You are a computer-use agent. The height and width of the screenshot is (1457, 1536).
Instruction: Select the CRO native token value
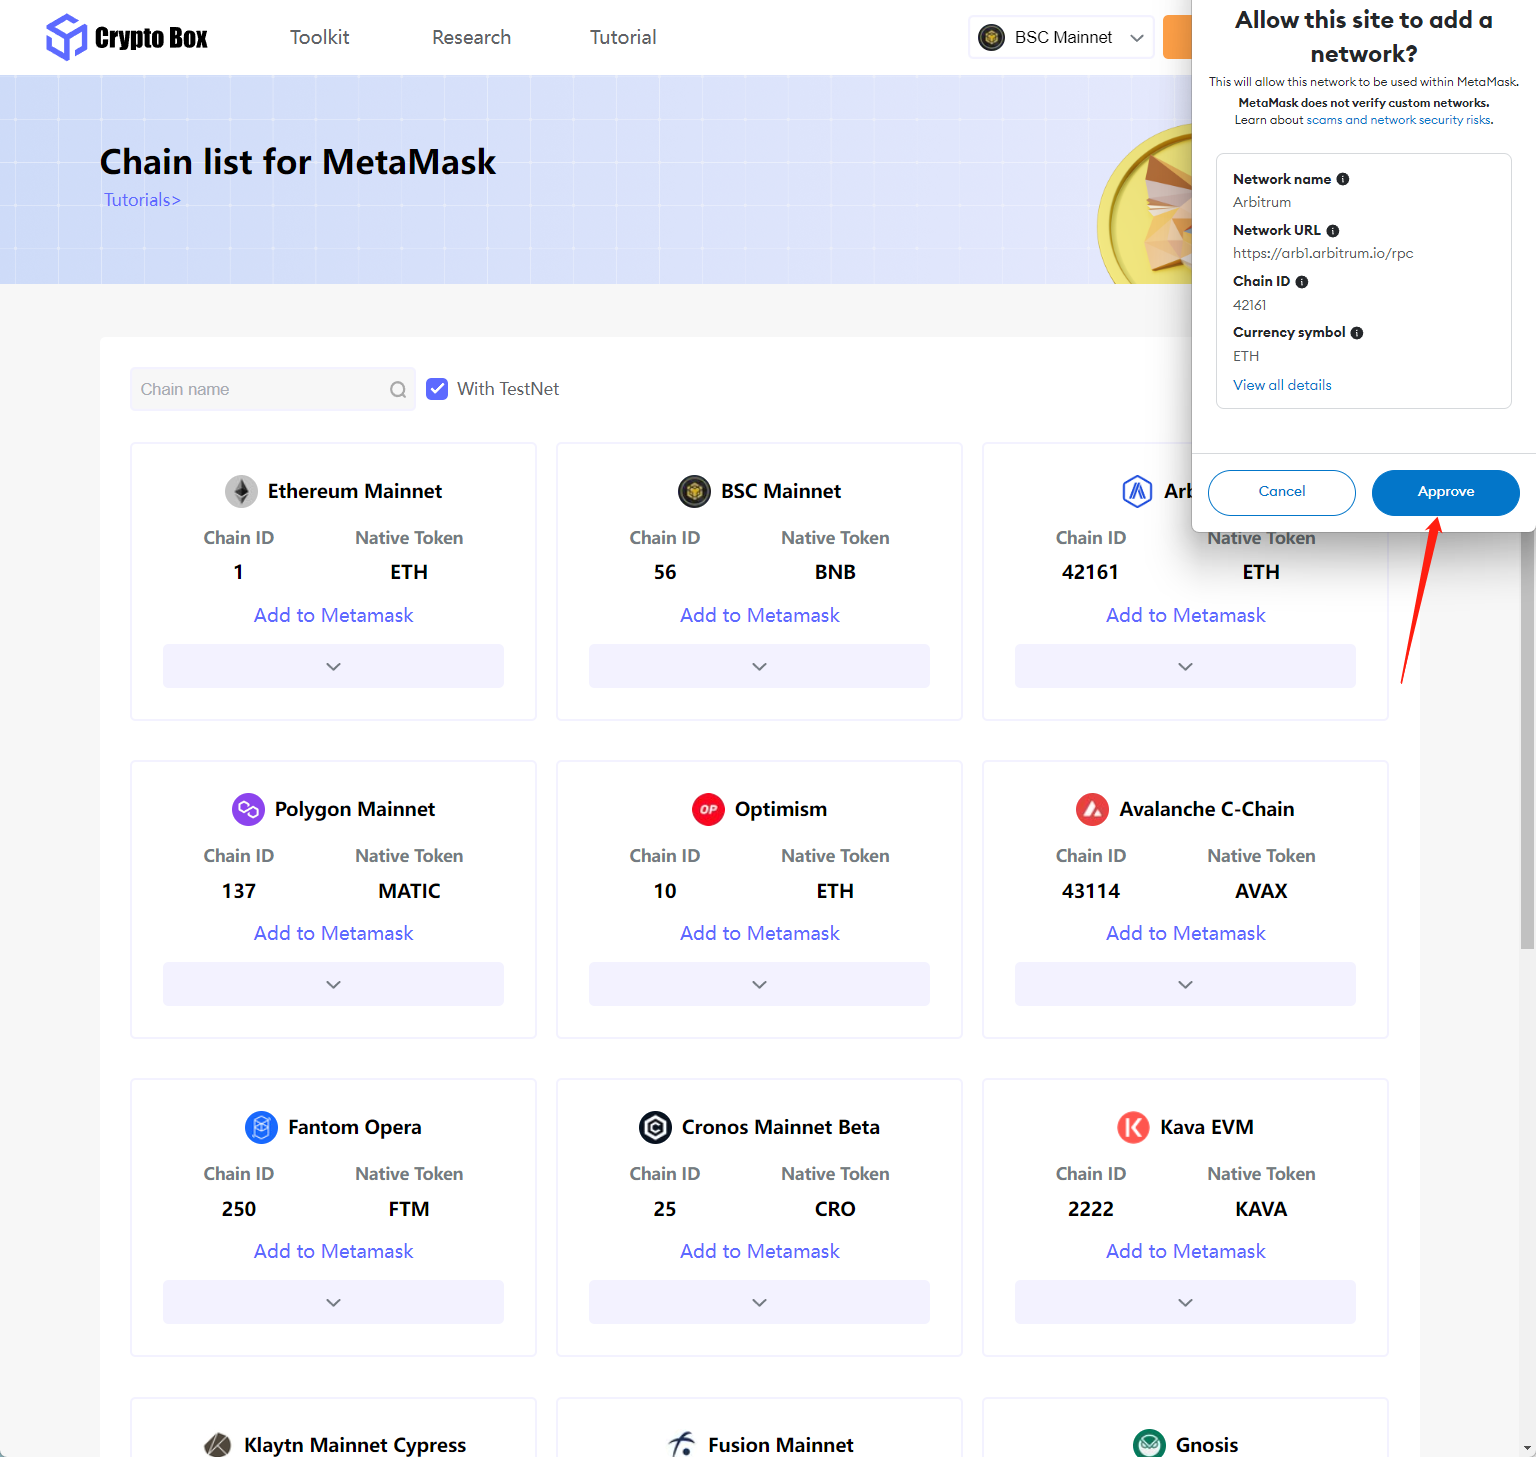pos(835,1209)
